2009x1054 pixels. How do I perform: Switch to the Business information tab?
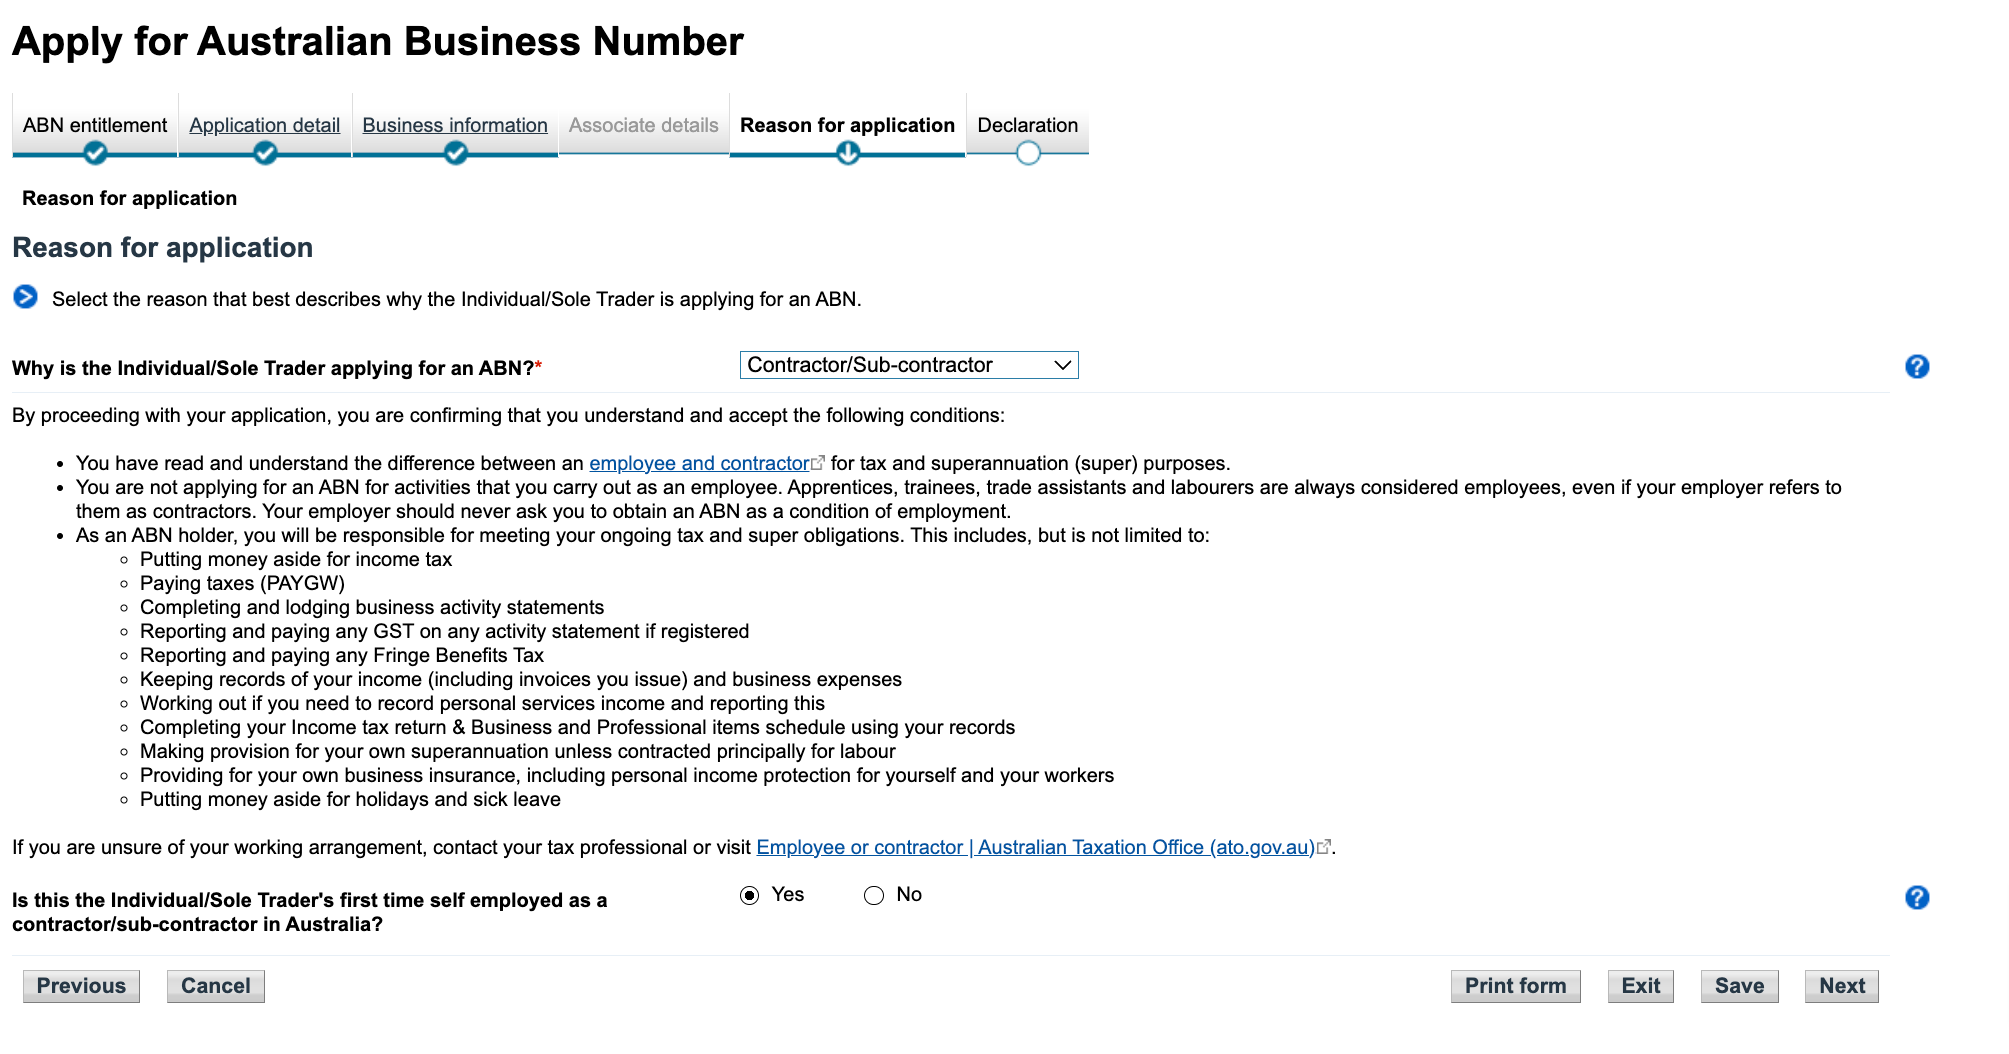click(455, 125)
